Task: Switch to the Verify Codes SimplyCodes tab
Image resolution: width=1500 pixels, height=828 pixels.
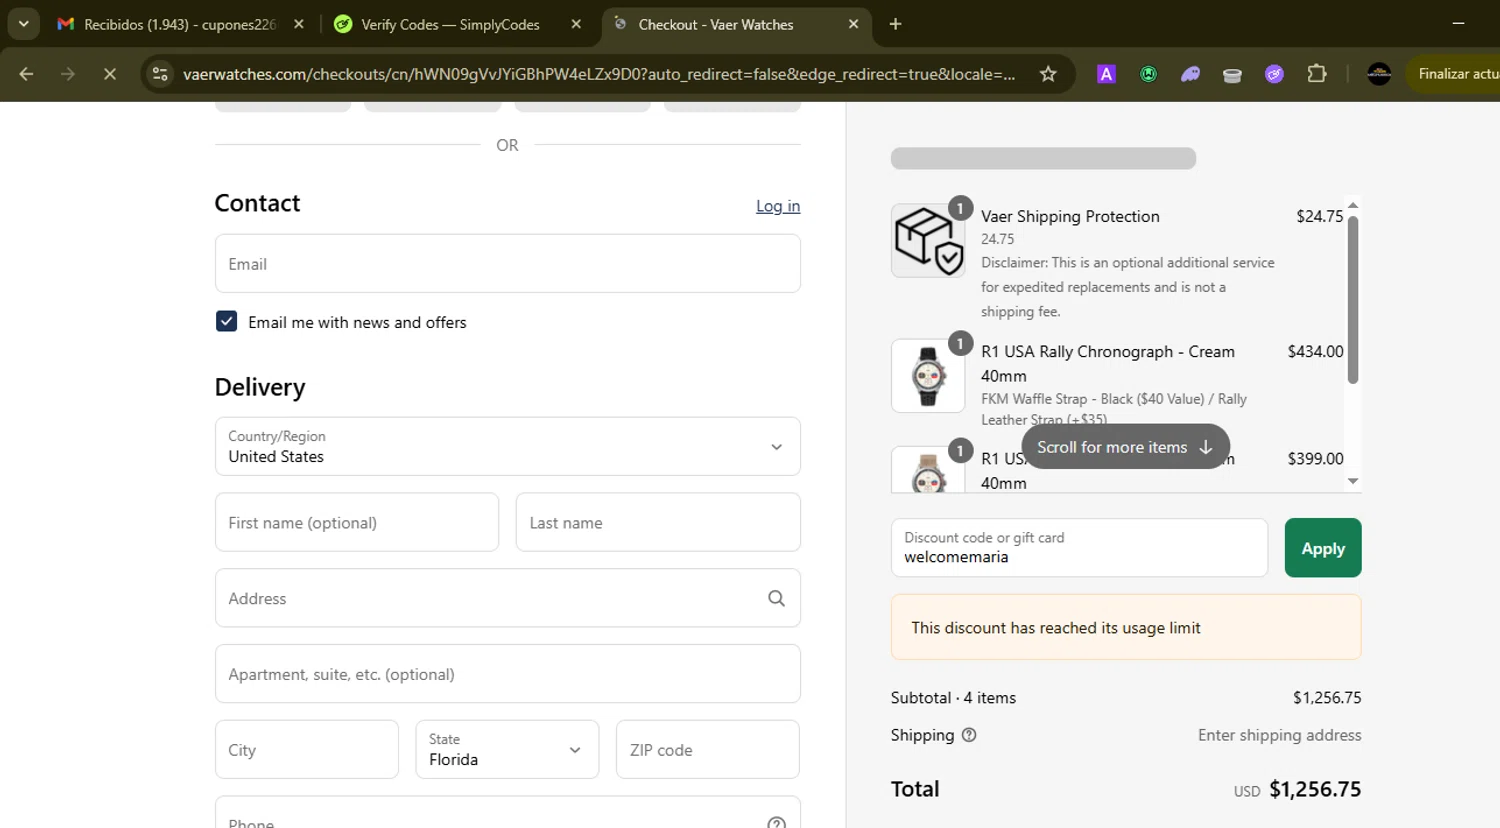Action: [x=450, y=24]
